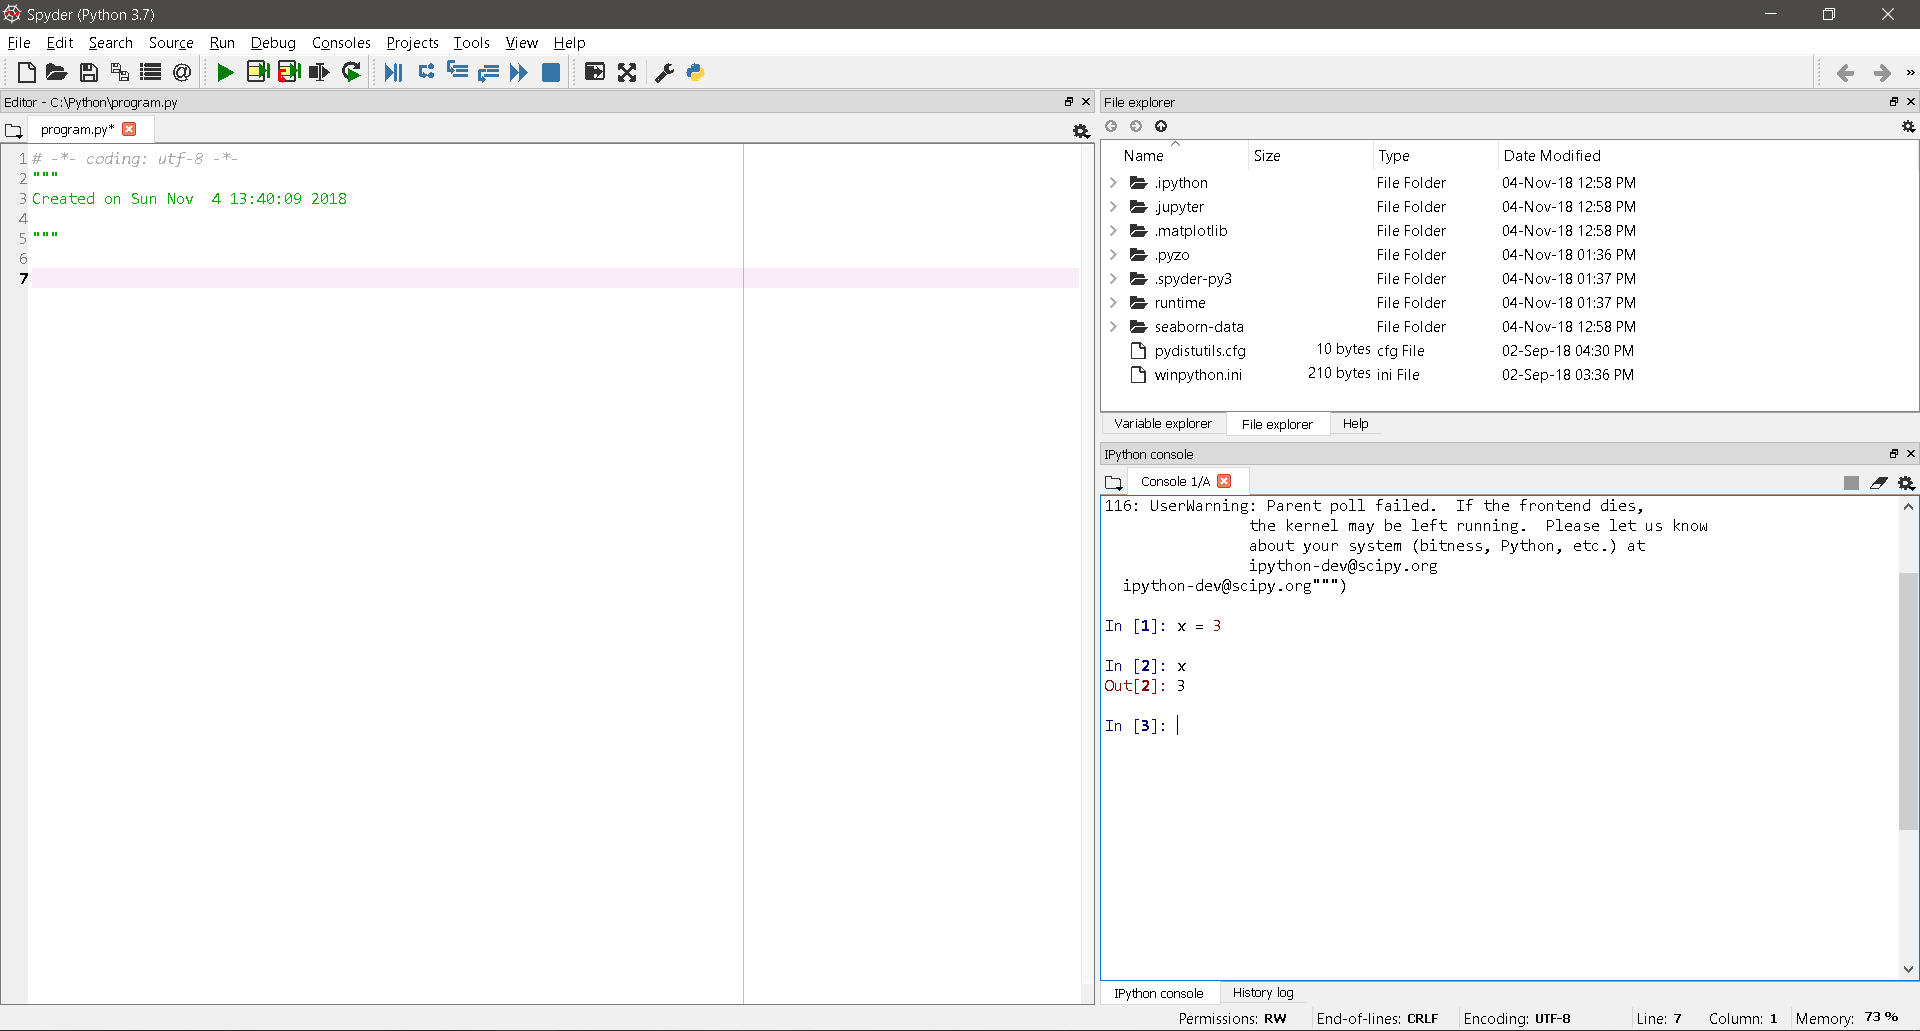Expand the runtime folder tree node
This screenshot has height=1031, width=1920.
1113,303
